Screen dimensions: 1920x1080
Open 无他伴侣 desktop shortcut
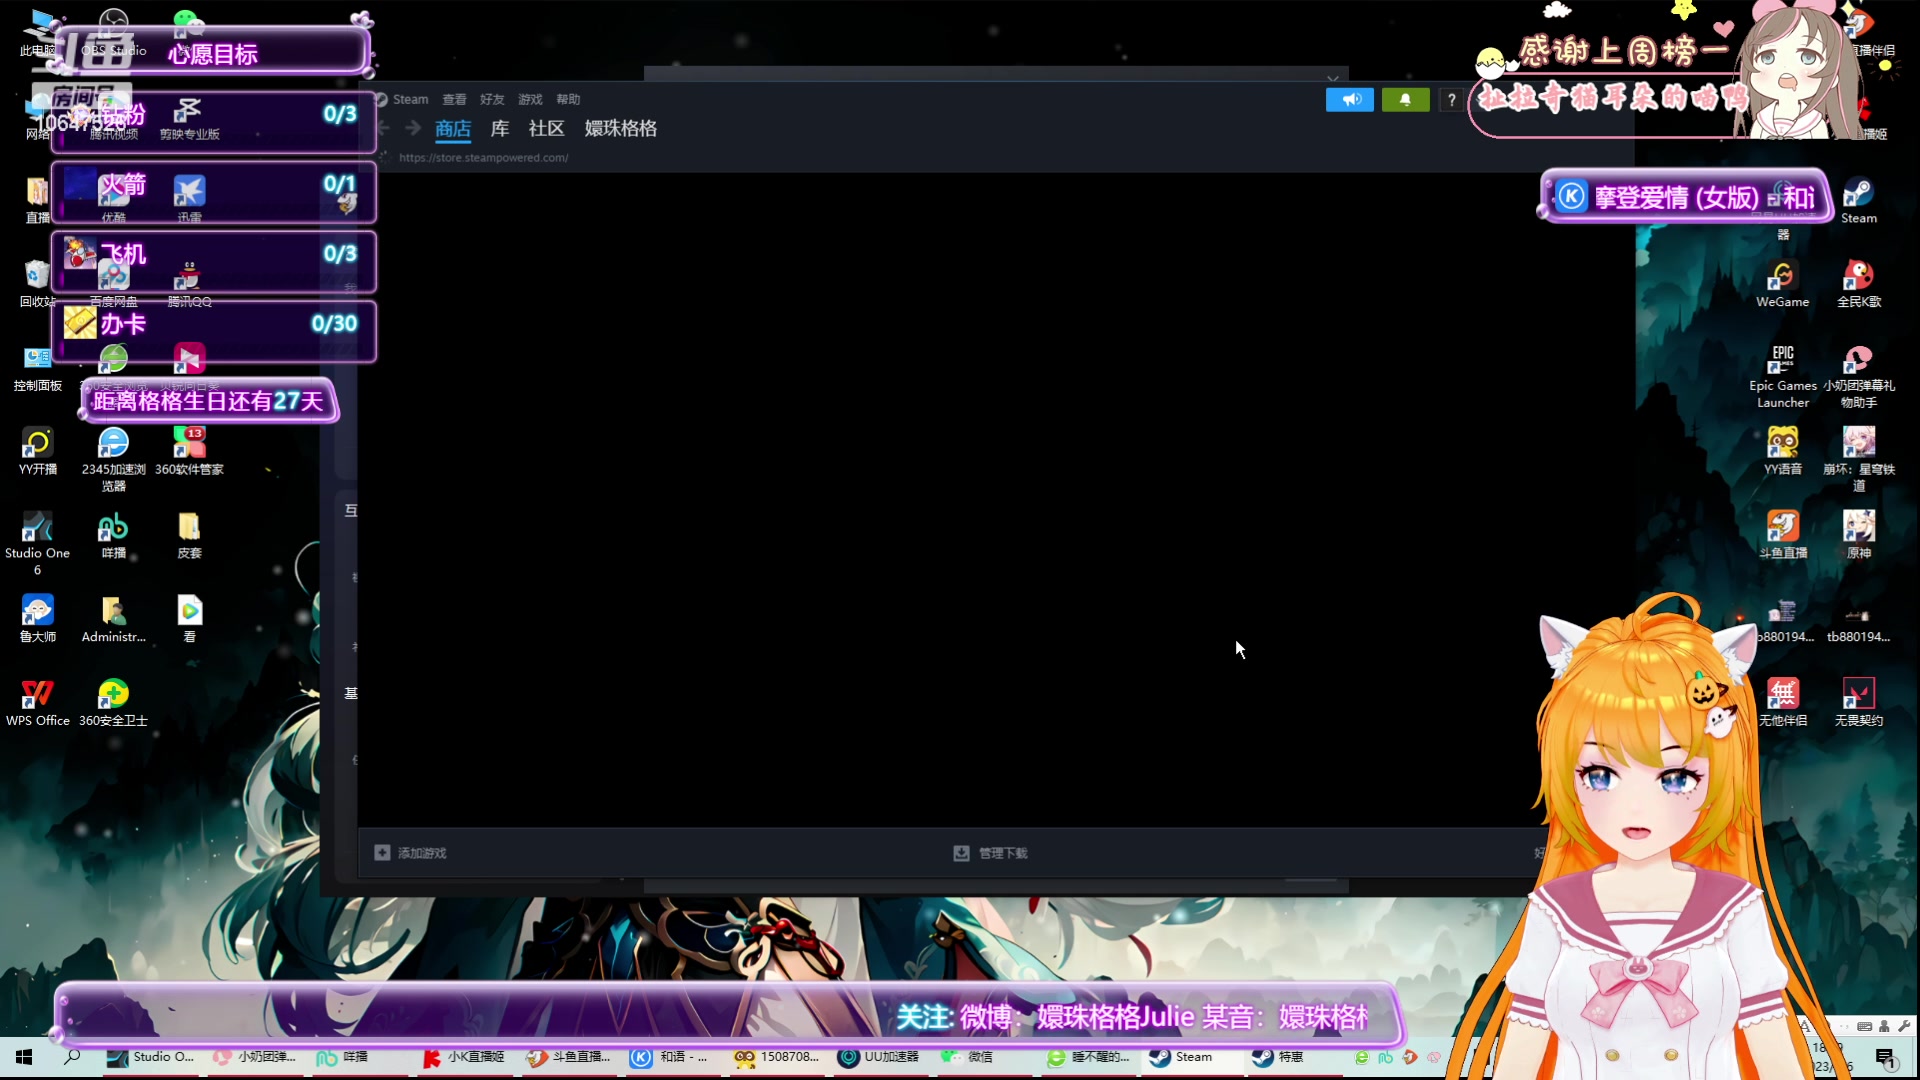click(x=1782, y=702)
